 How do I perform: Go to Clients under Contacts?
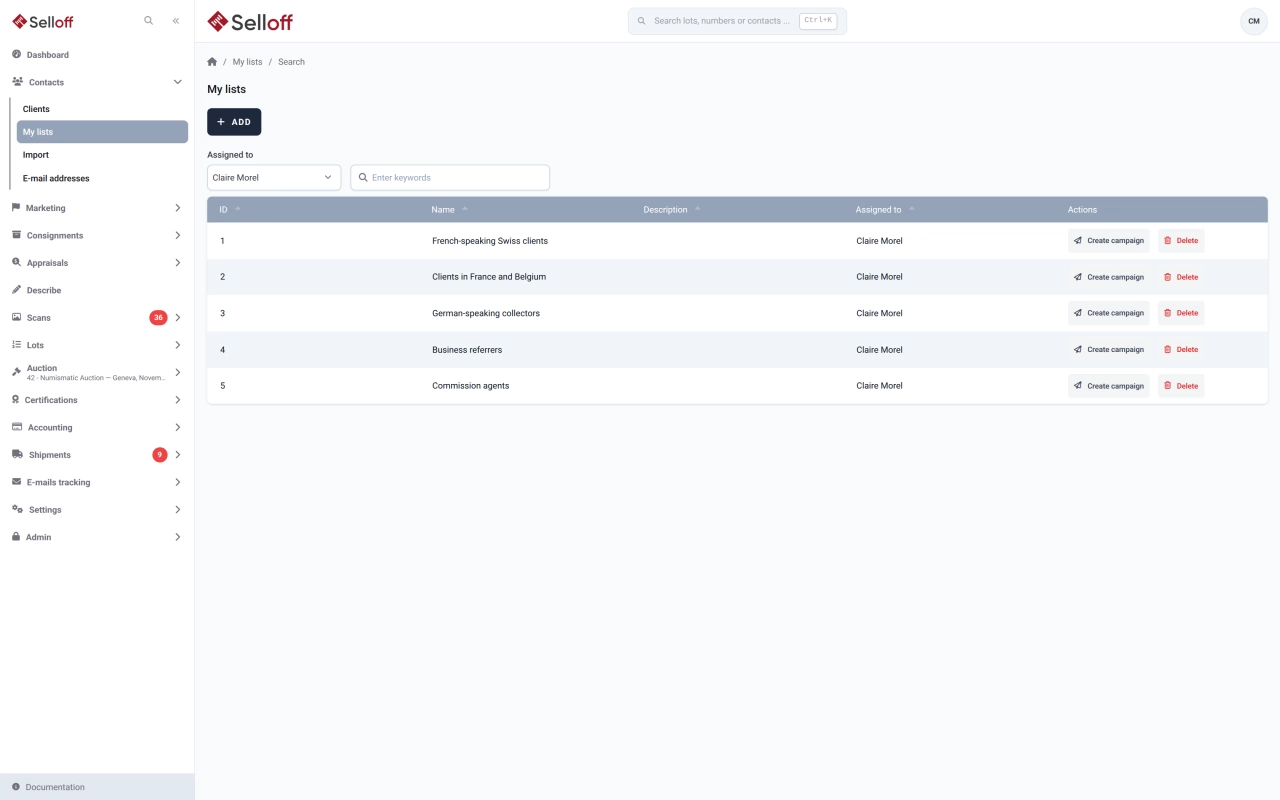[x=102, y=109]
